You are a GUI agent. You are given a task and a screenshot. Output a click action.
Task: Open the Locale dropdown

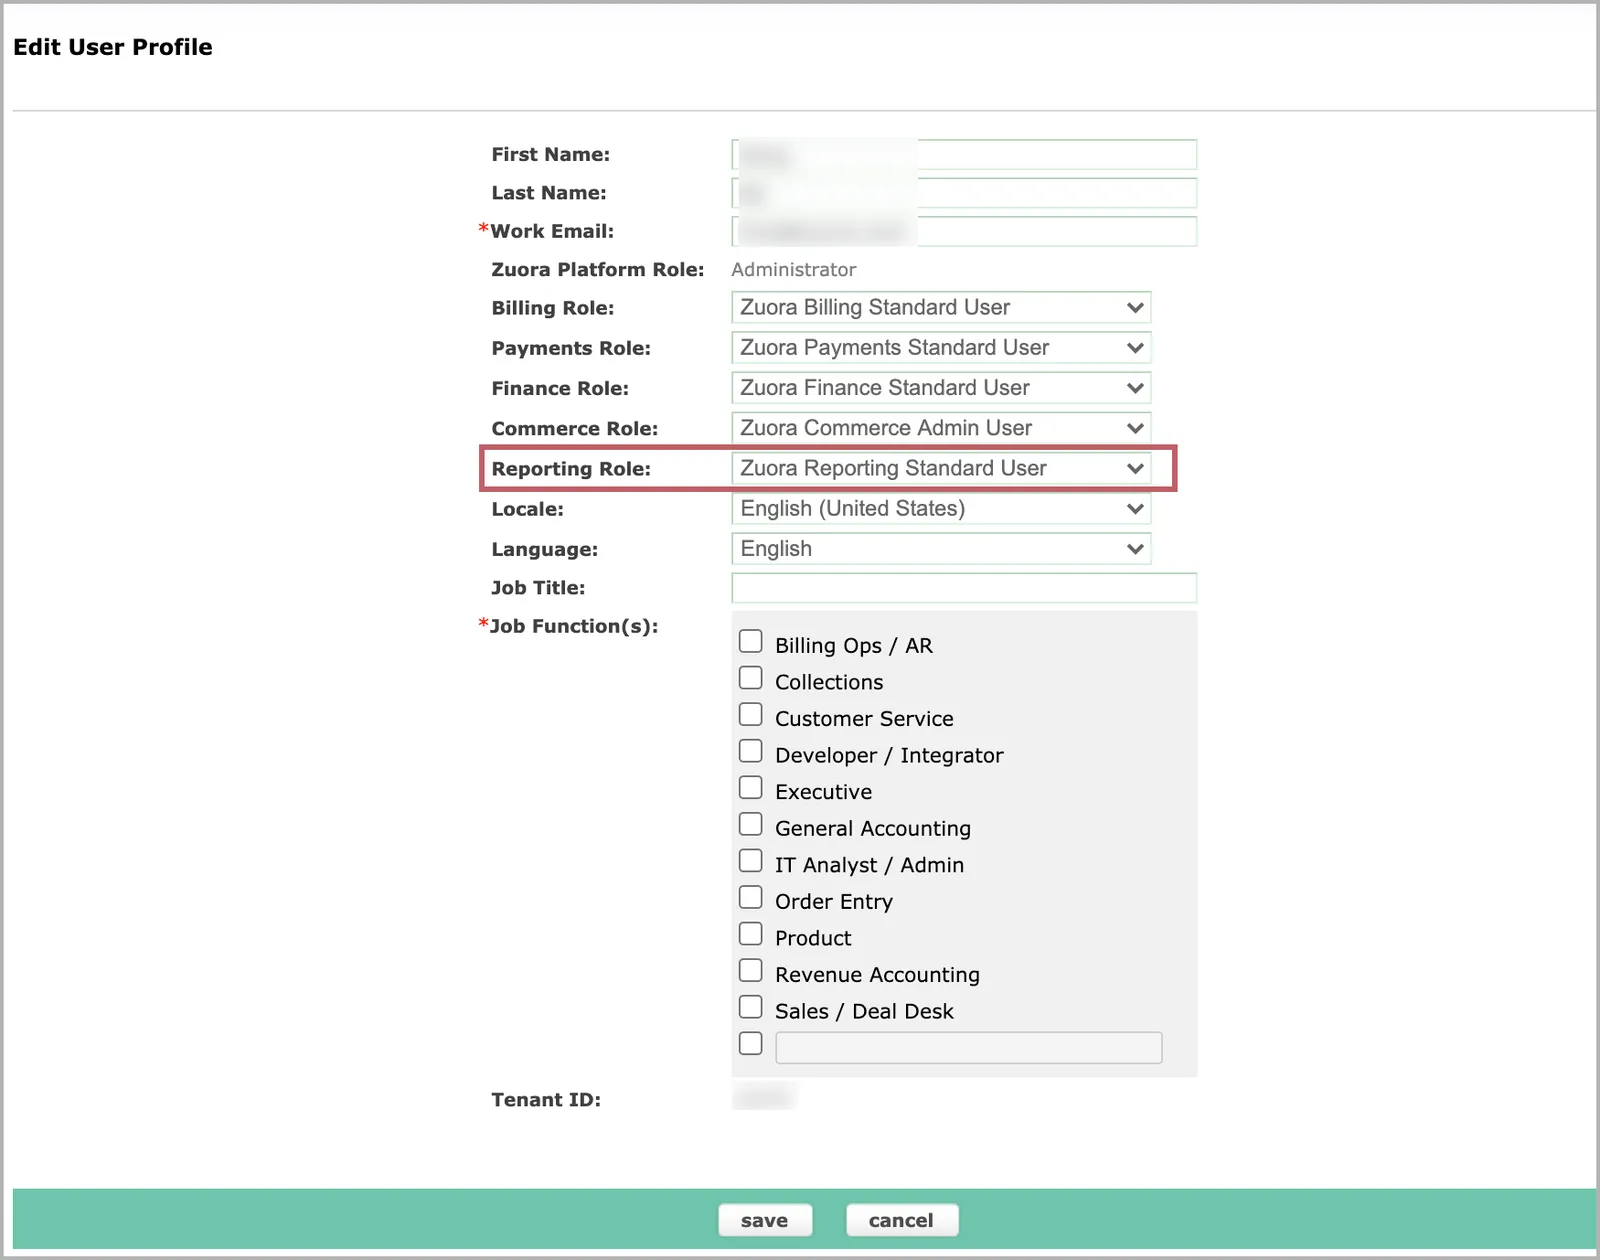(x=941, y=508)
